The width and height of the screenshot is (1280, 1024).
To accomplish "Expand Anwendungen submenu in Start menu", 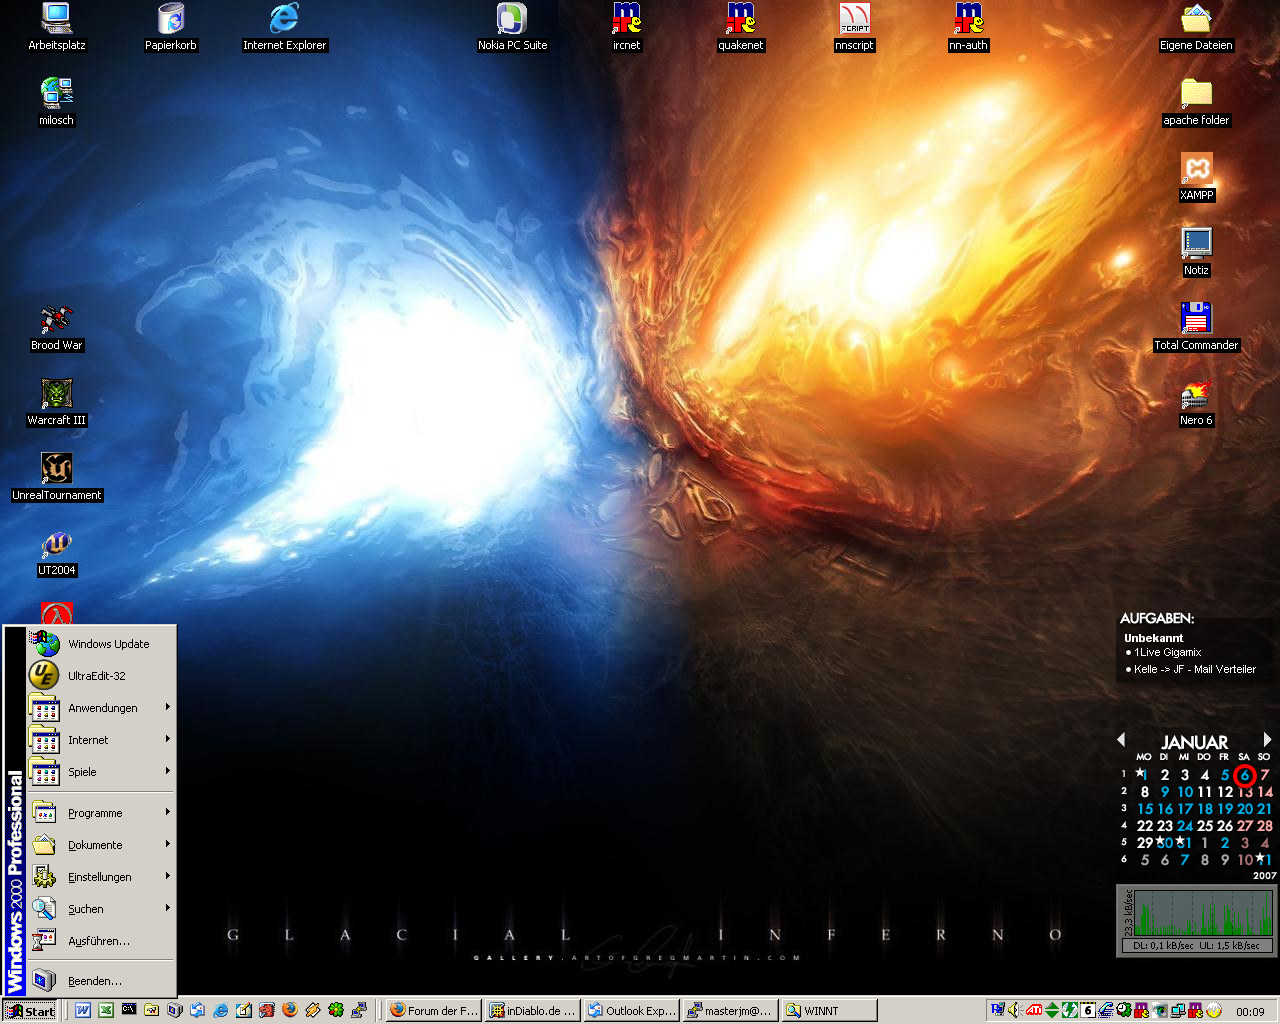I will pos(101,708).
